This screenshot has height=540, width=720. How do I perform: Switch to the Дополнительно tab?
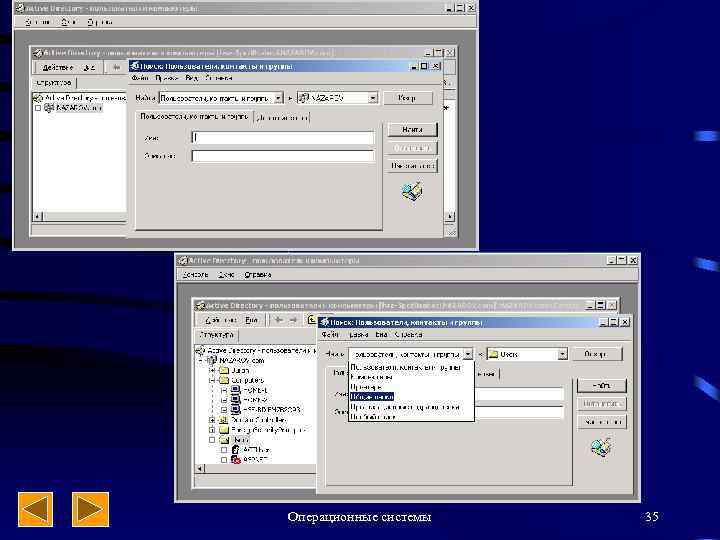tap(282, 118)
